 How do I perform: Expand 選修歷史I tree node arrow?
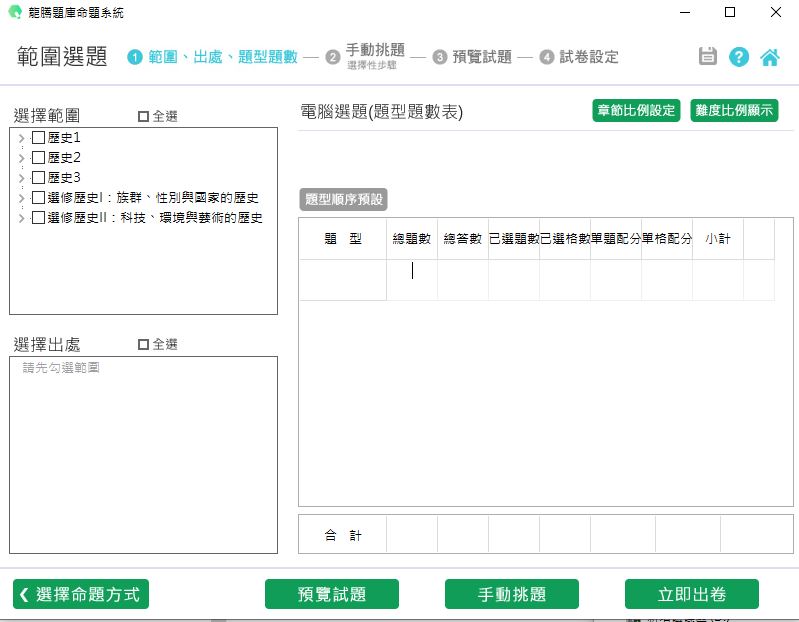click(x=22, y=198)
